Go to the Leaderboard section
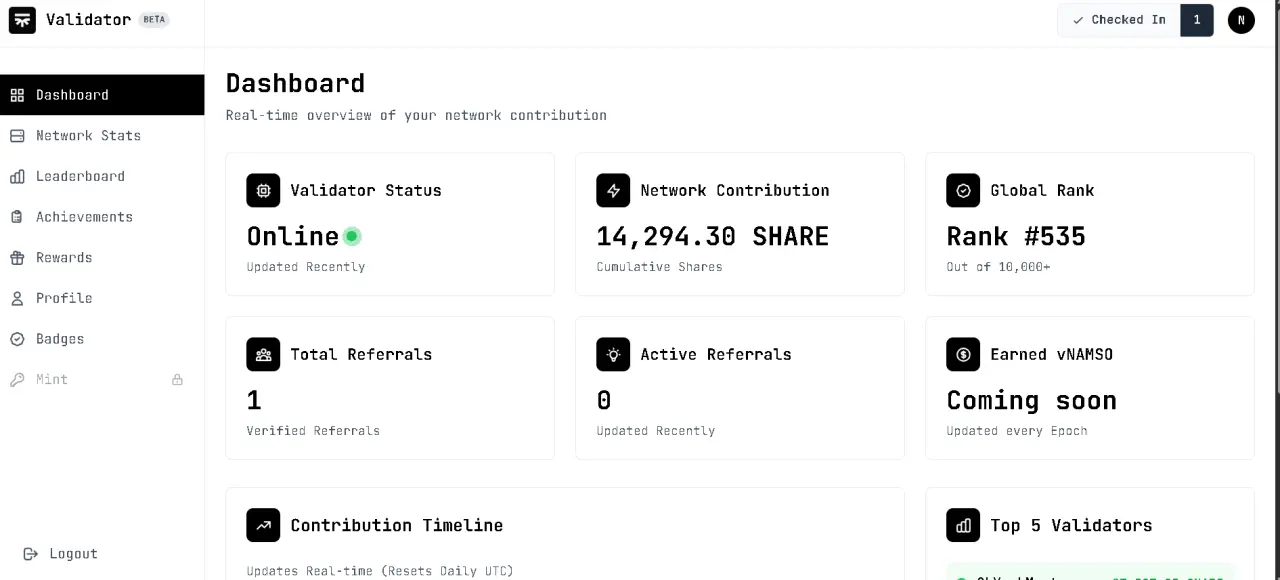 (x=102, y=176)
